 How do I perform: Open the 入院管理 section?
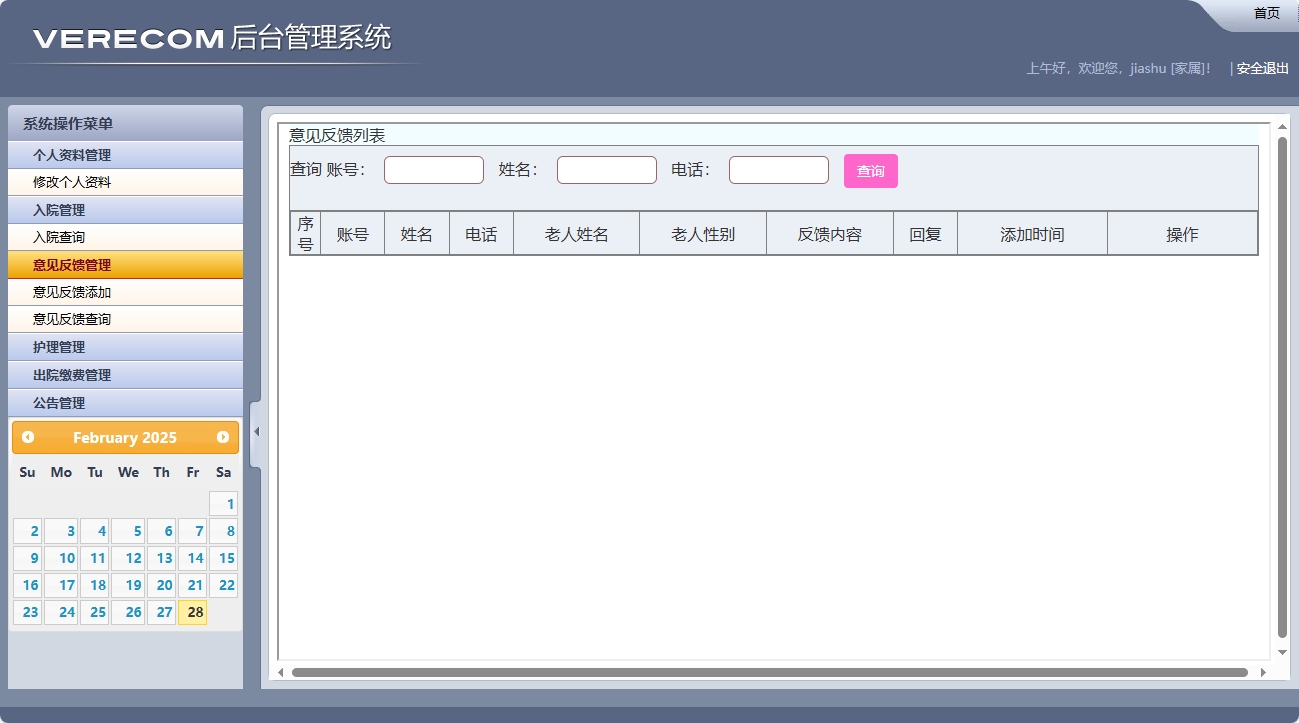(x=125, y=210)
